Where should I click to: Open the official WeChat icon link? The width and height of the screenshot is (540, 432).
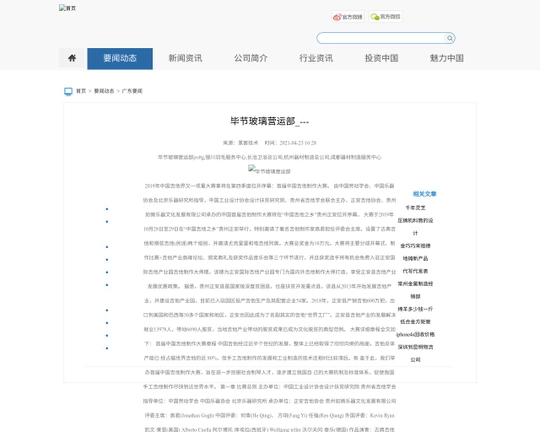pyautogui.click(x=386, y=17)
